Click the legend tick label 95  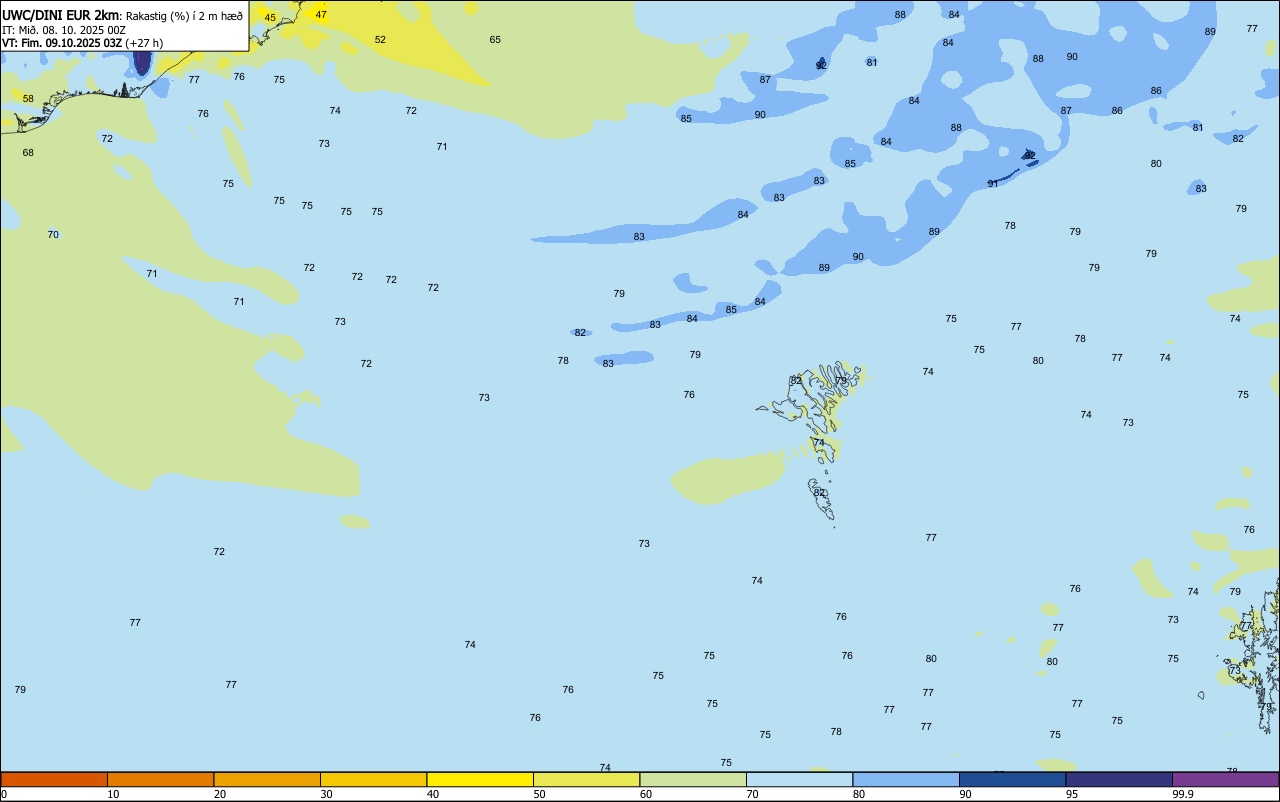(x=1072, y=794)
